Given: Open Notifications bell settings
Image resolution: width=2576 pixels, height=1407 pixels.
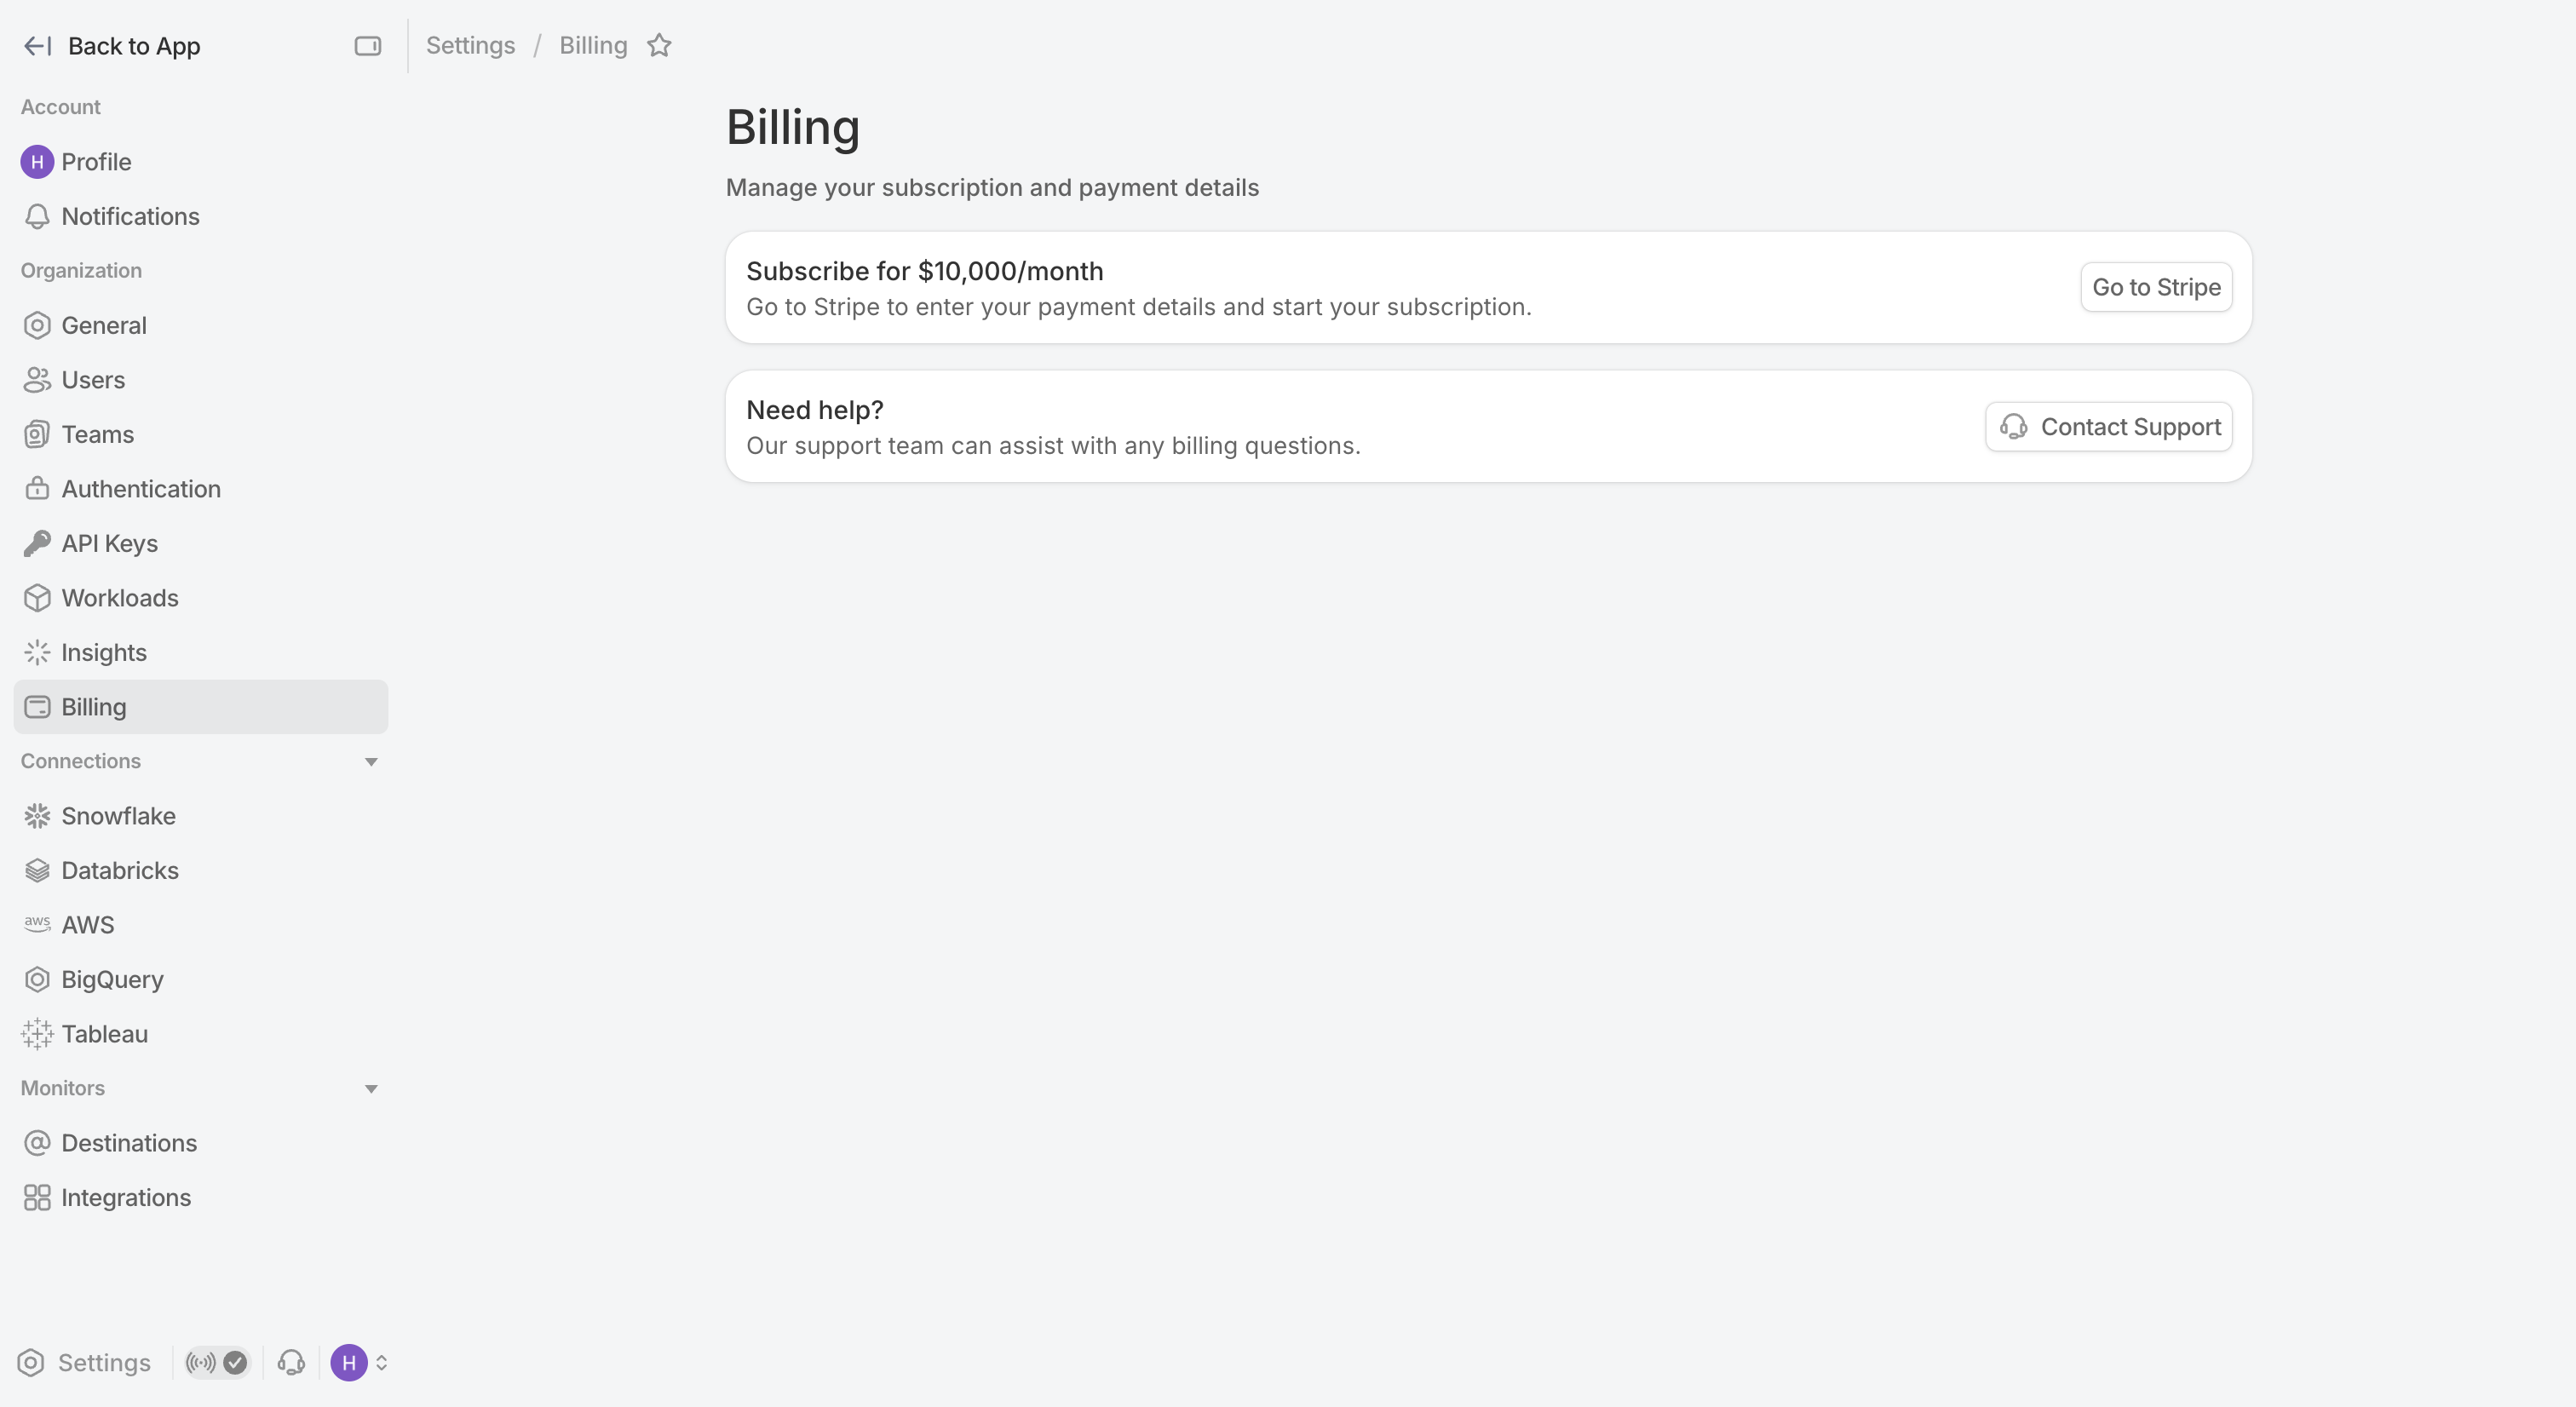Looking at the screenshot, I should [x=200, y=216].
